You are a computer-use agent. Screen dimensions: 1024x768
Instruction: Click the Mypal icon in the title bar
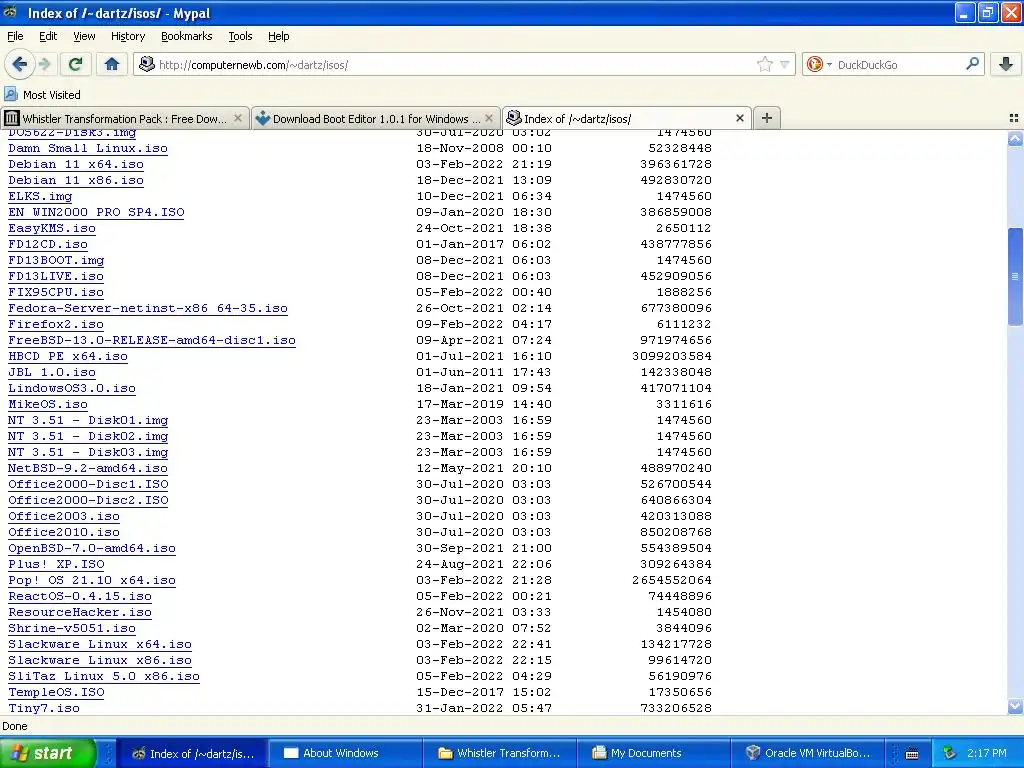tap(10, 12)
